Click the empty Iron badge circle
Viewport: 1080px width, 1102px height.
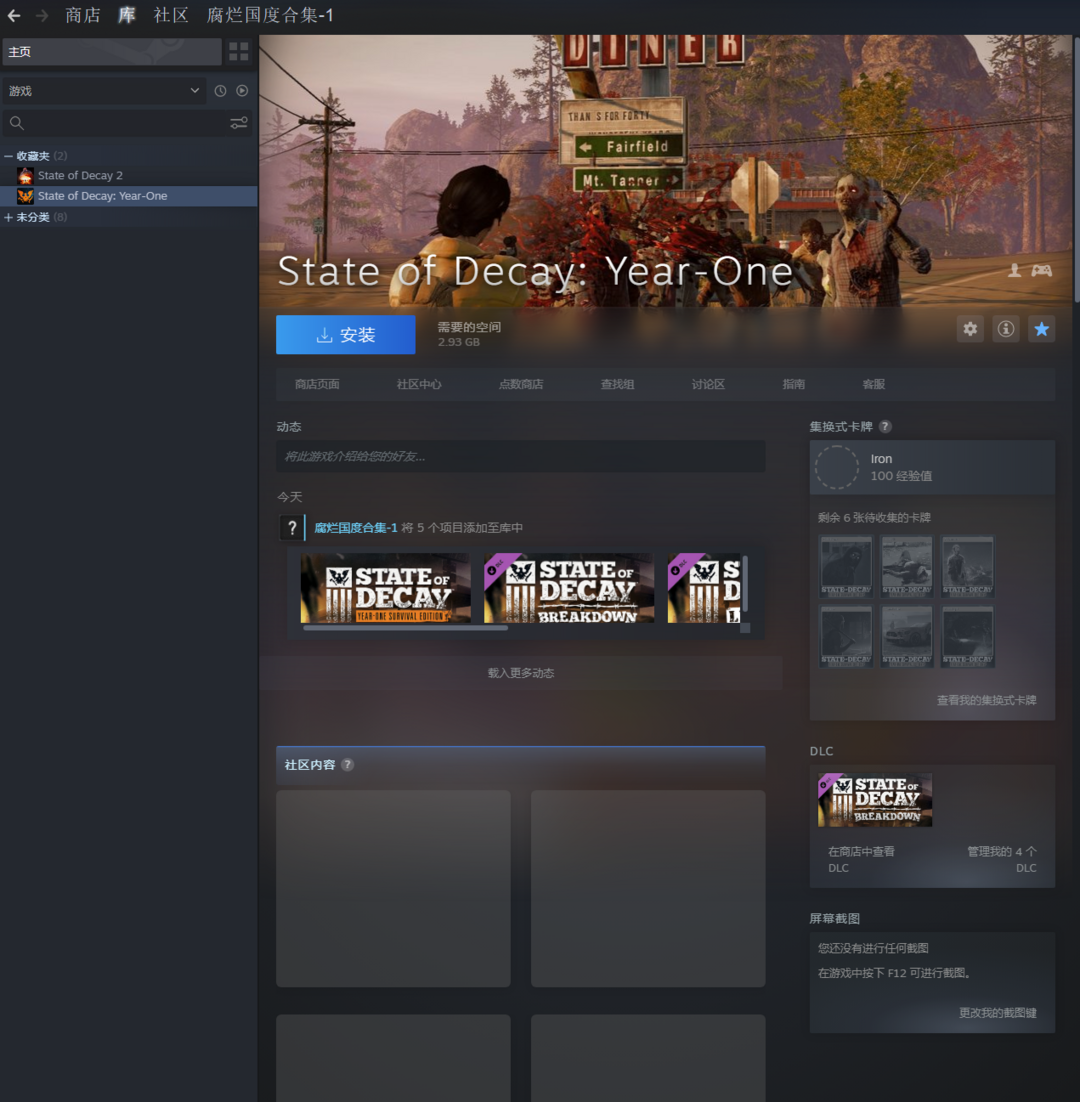click(837, 467)
